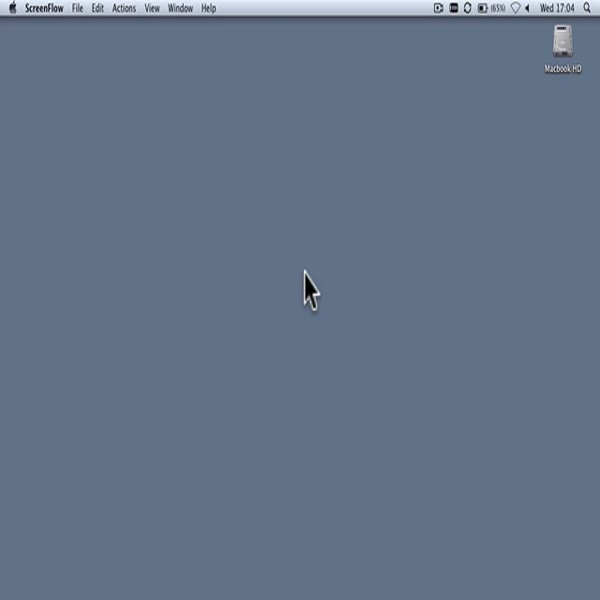Click the battery status icon
This screenshot has height=600, width=600.
tap(482, 8)
